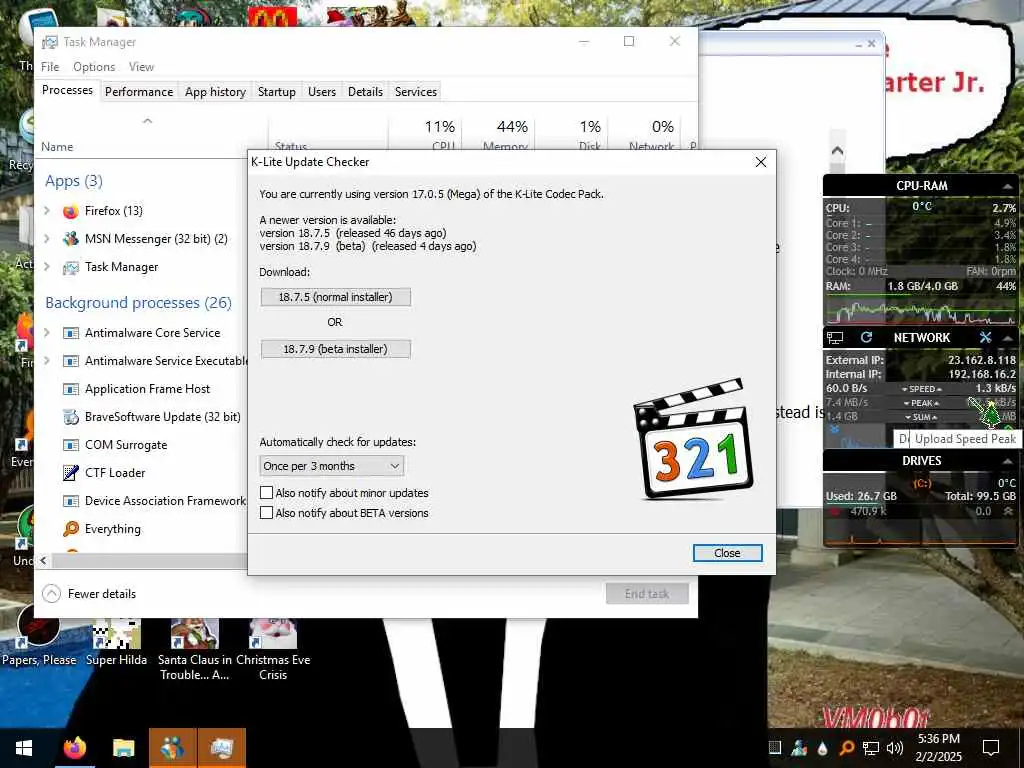Click the network adapter icon in the NETWORK gadget
The height and width of the screenshot is (768, 1024).
click(x=835, y=338)
